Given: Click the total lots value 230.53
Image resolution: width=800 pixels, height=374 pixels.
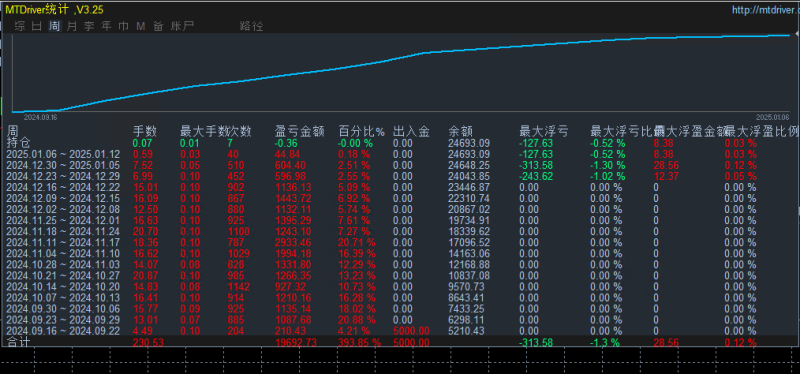Looking at the screenshot, I should click(148, 342).
